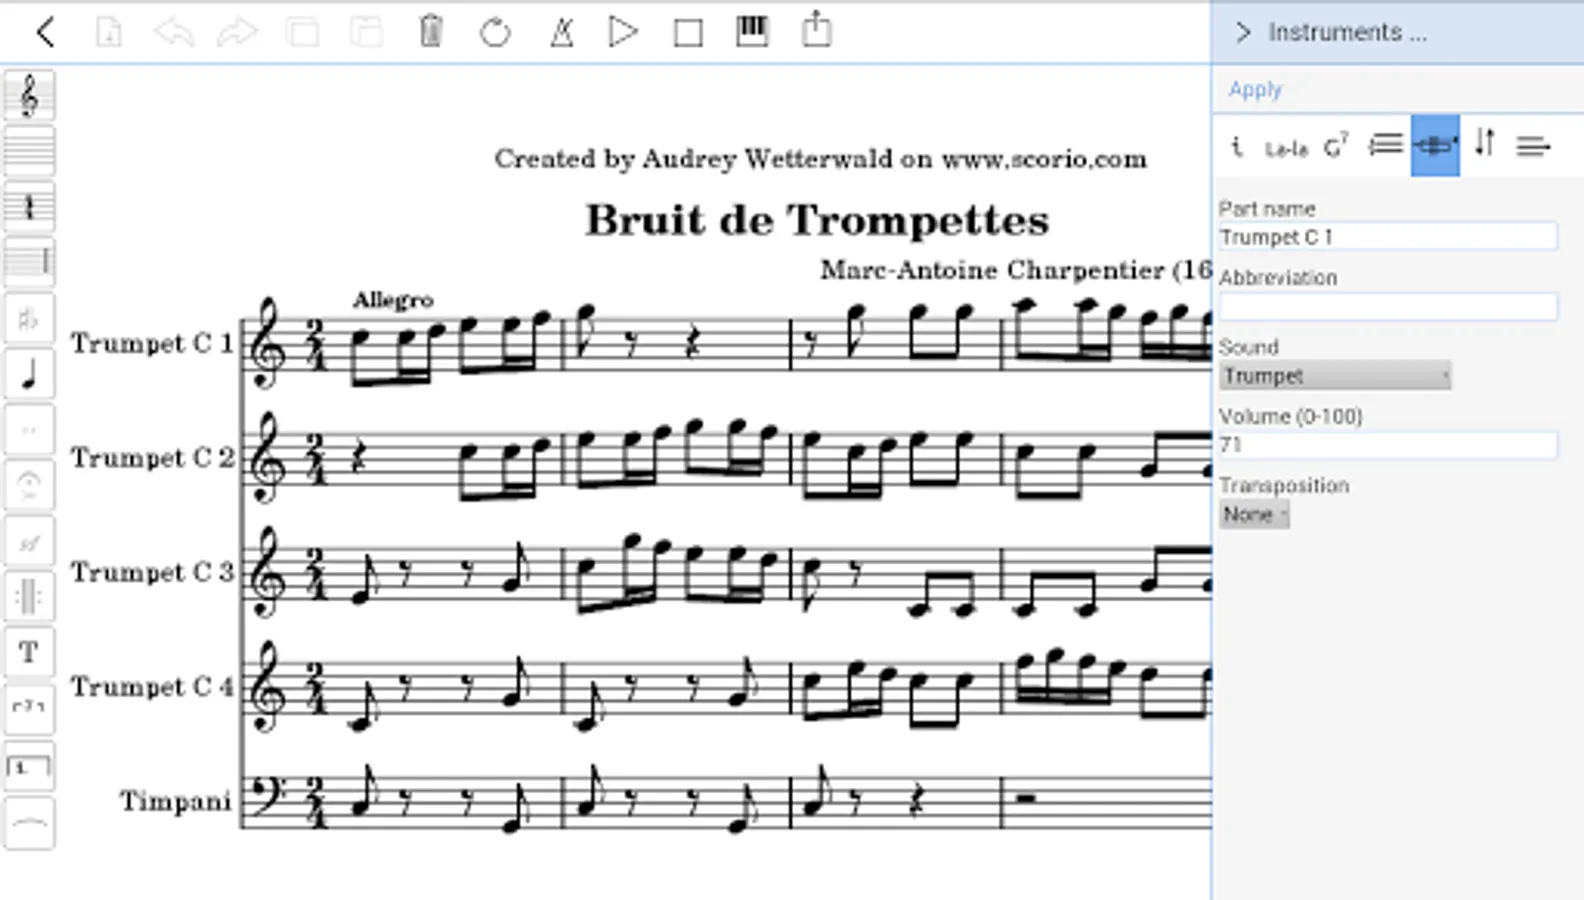Open the volta ending palette

point(29,767)
